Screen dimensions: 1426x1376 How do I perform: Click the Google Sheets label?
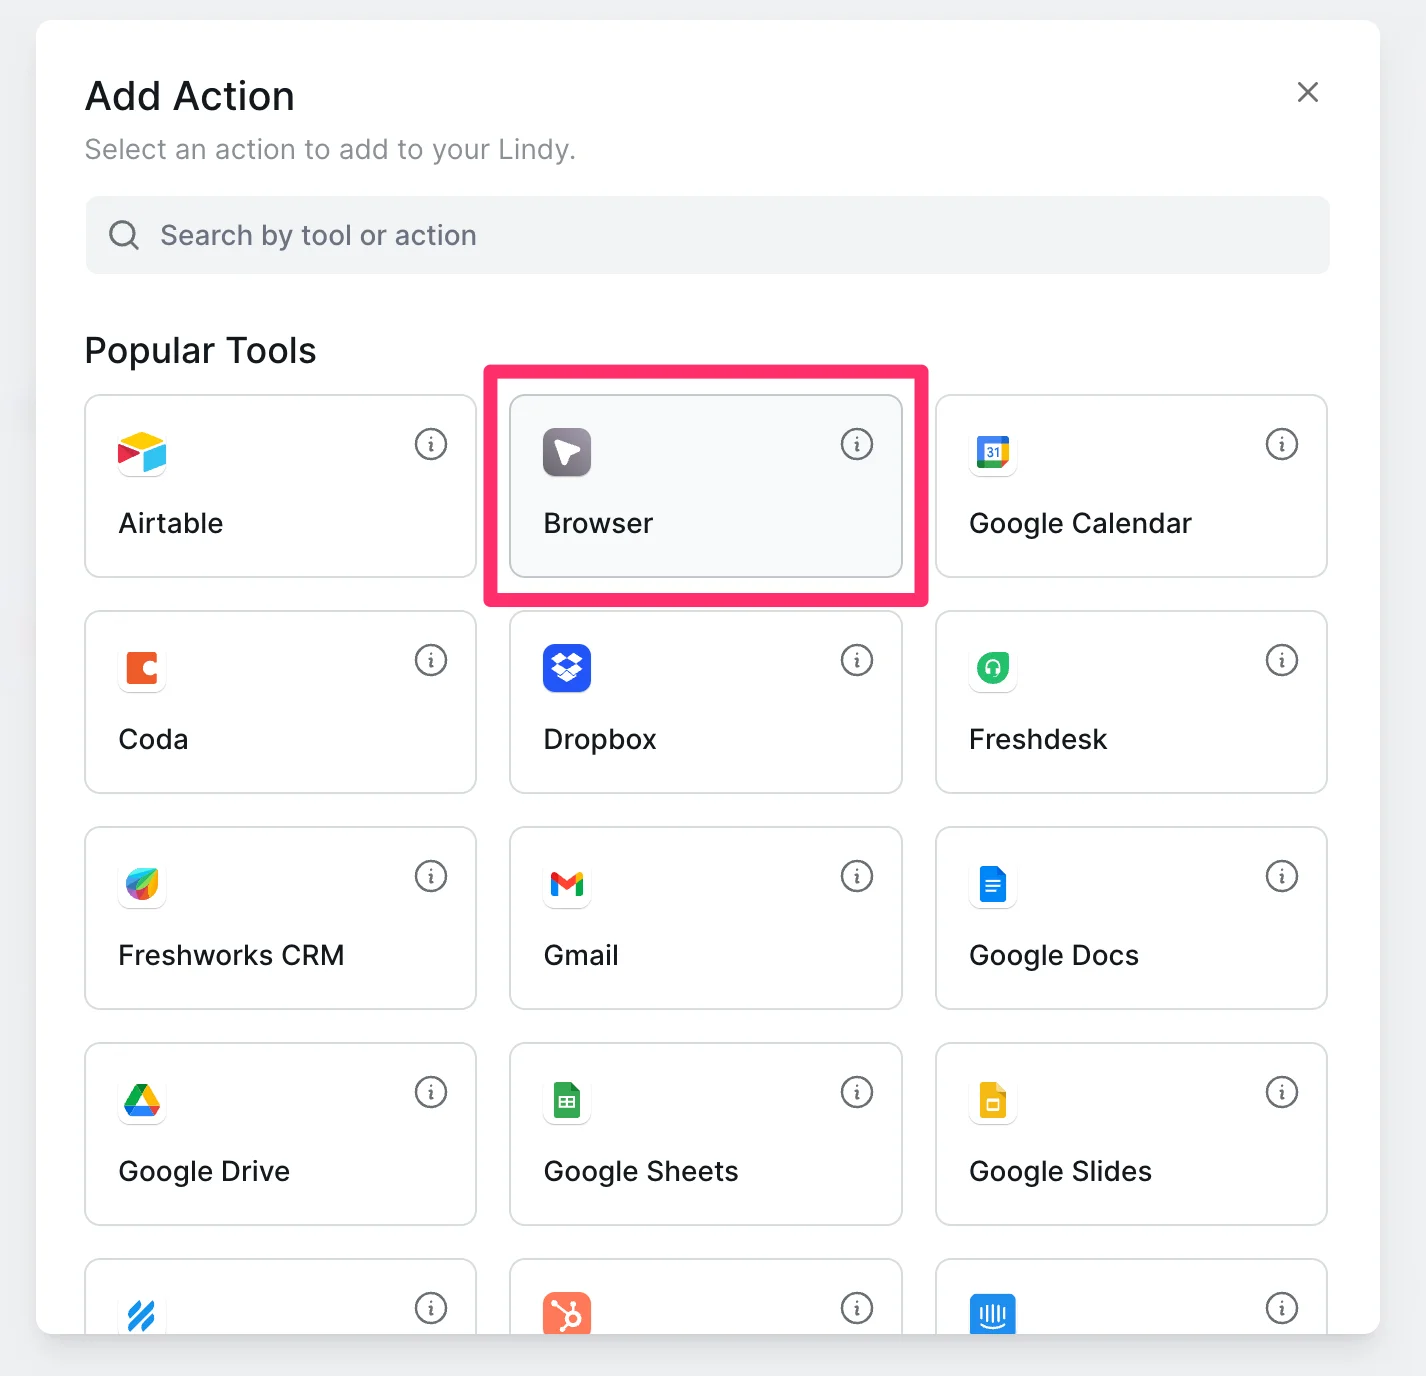click(641, 1172)
